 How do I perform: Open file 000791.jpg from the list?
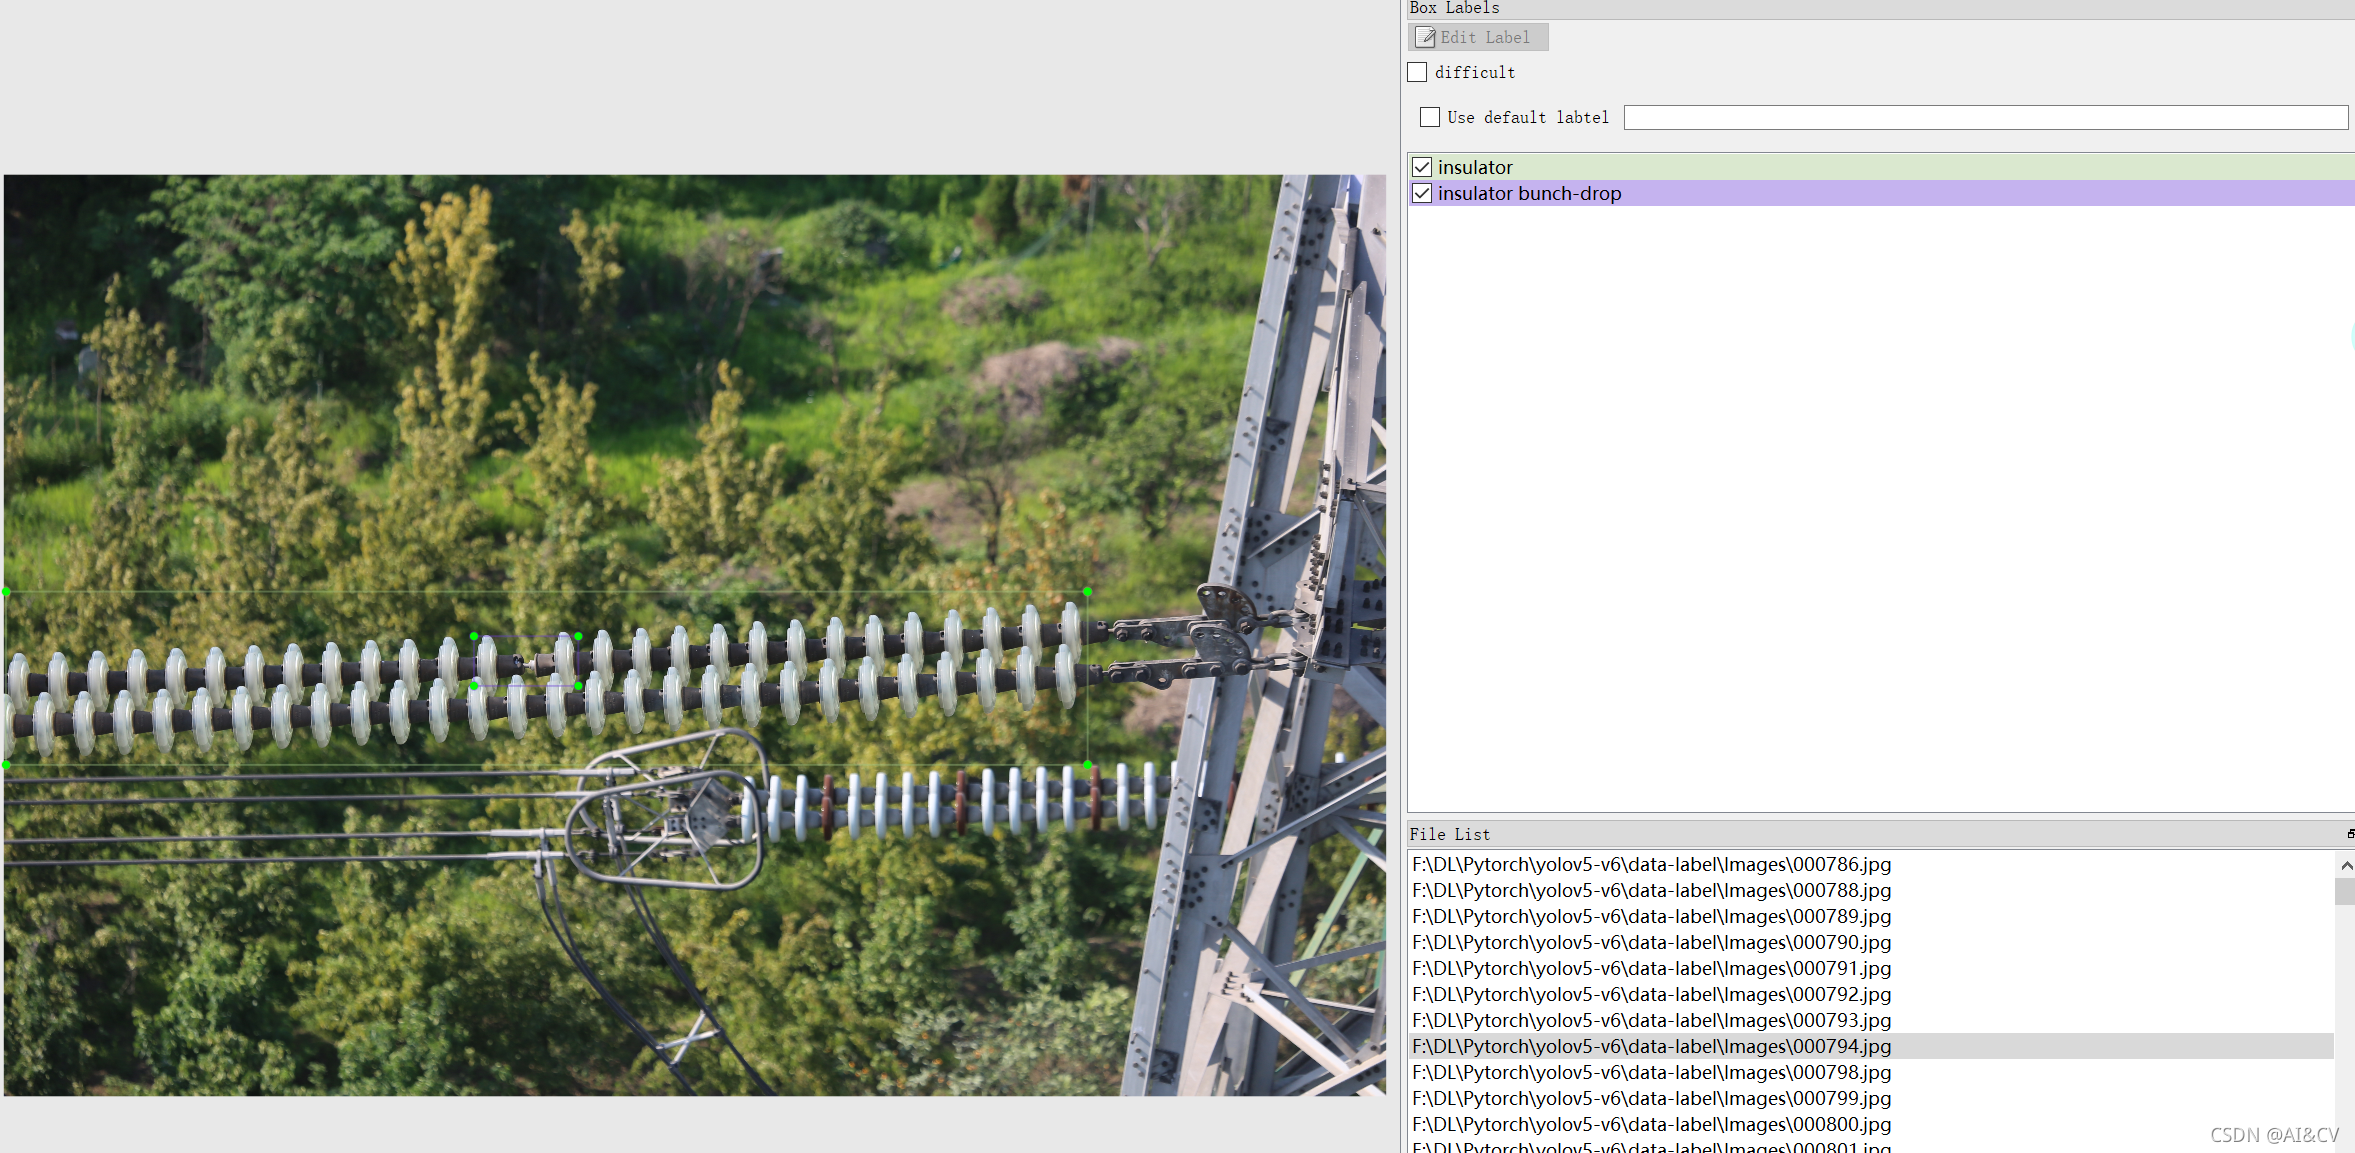(x=1651, y=968)
